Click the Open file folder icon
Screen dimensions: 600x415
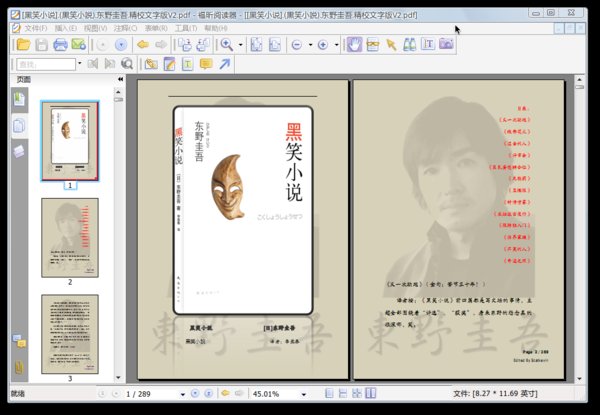click(x=25, y=45)
